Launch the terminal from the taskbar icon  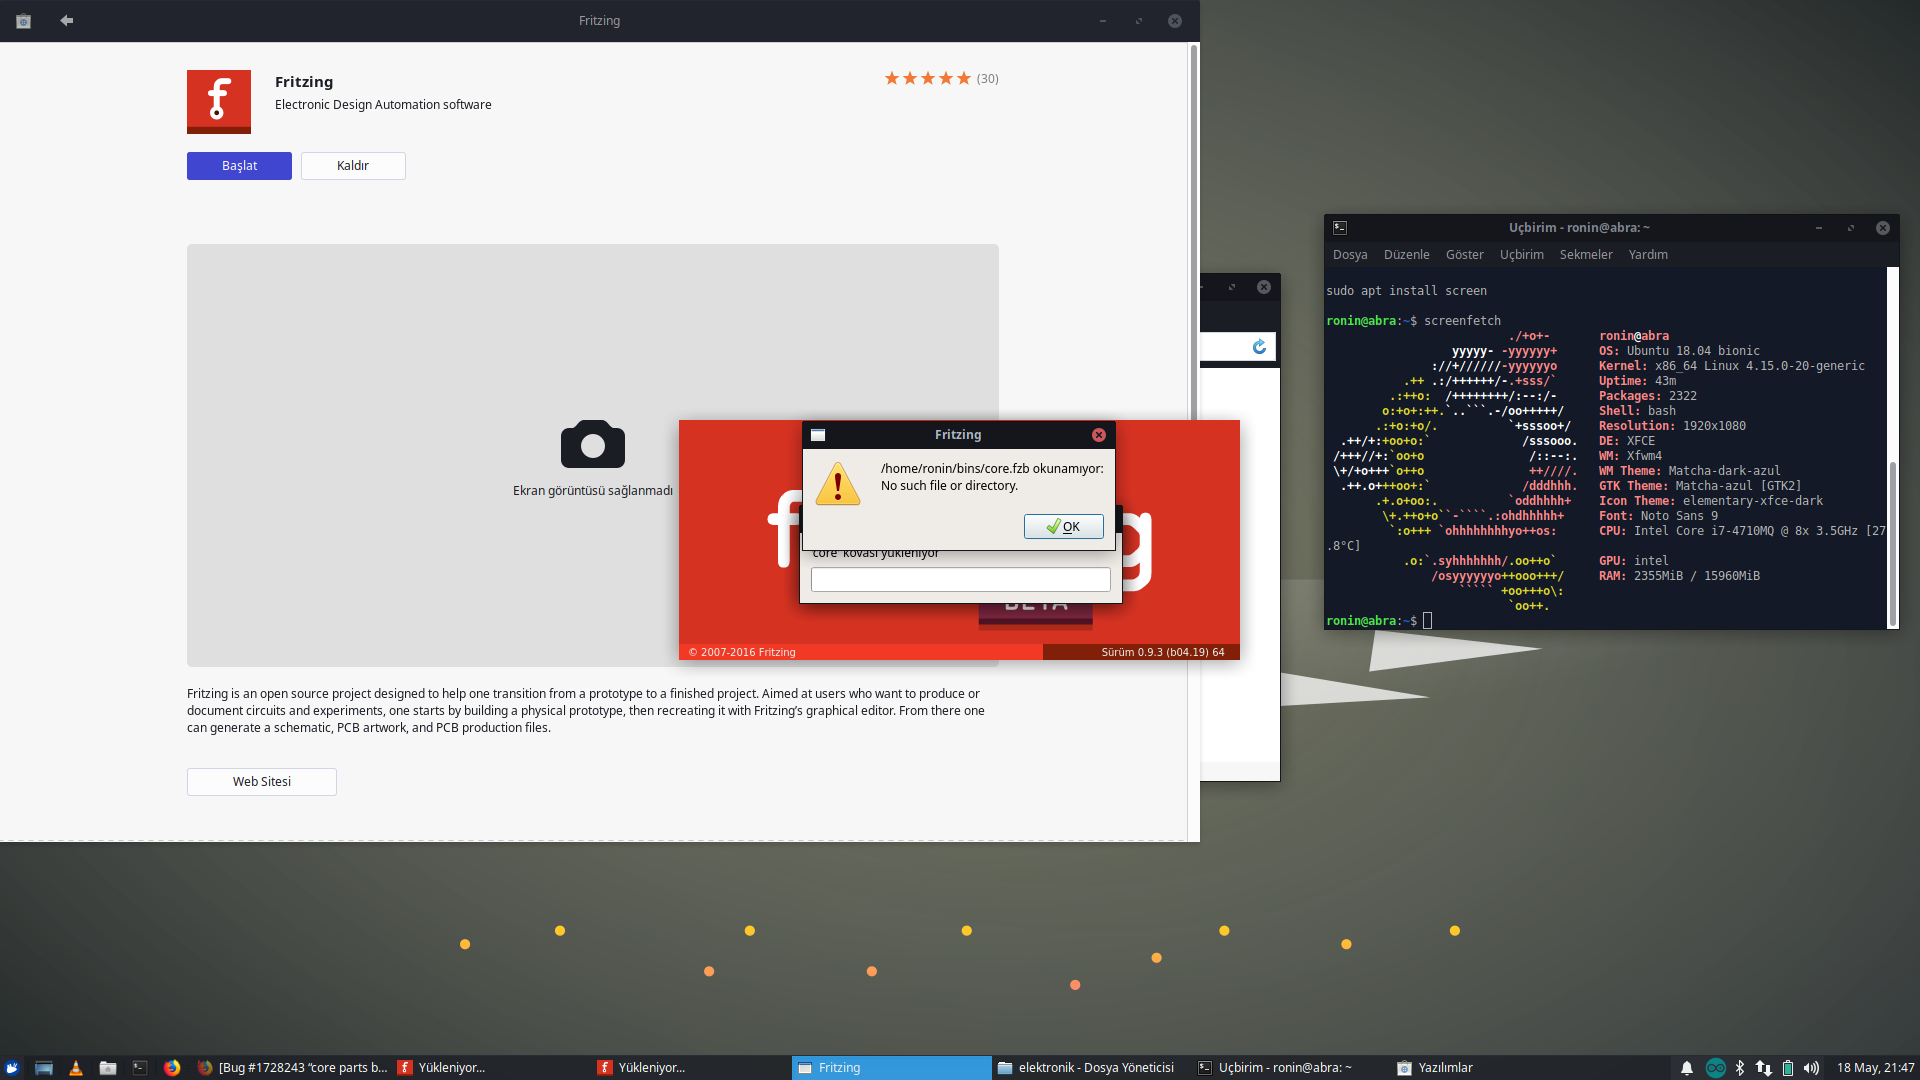139,1067
